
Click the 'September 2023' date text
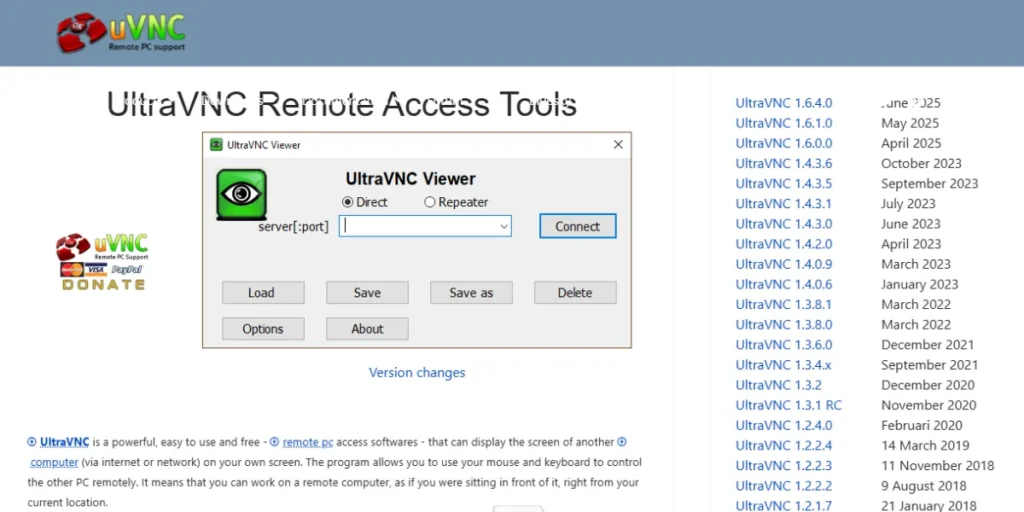pyautogui.click(x=929, y=184)
